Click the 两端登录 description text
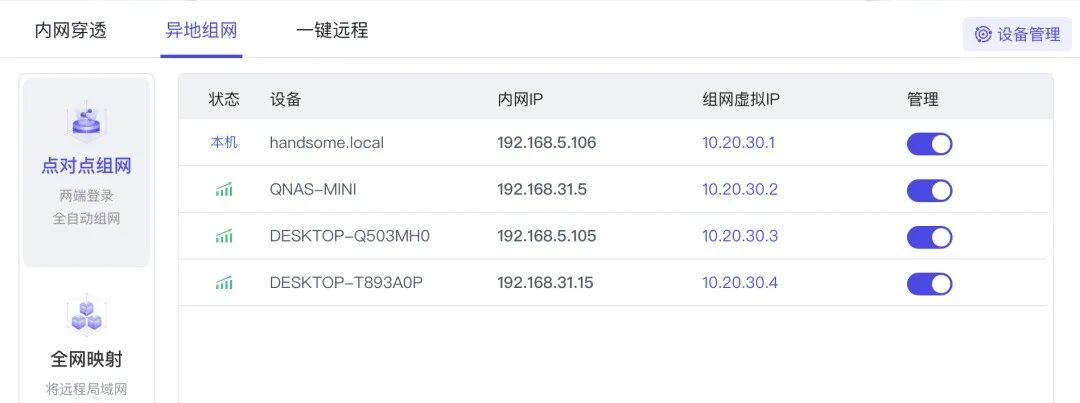Screen dimensions: 1080x403 (x=86, y=196)
